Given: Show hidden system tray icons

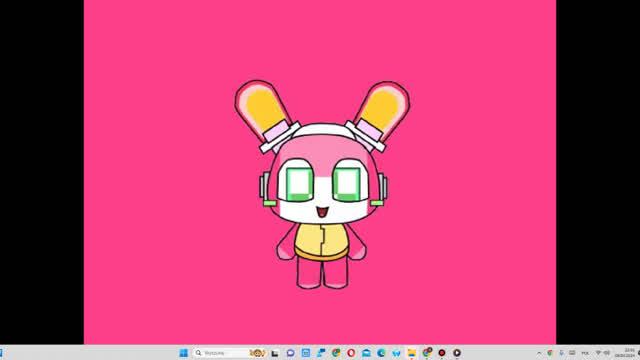Looking at the screenshot, I should coord(539,353).
